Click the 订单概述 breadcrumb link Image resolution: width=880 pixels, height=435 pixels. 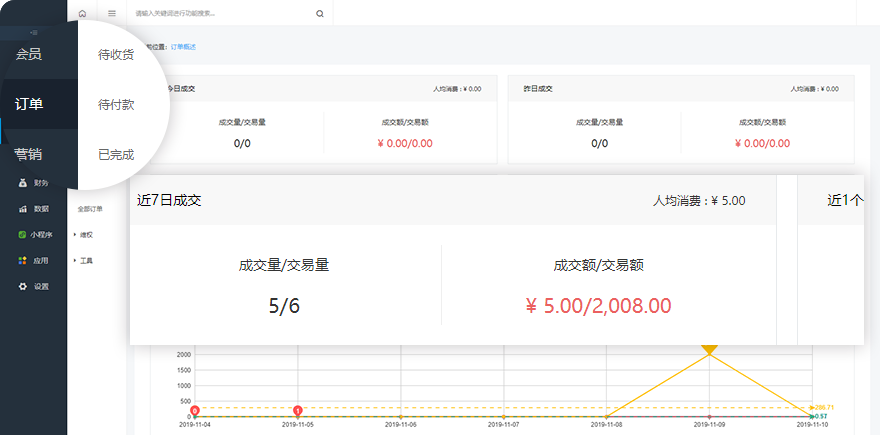click(184, 47)
